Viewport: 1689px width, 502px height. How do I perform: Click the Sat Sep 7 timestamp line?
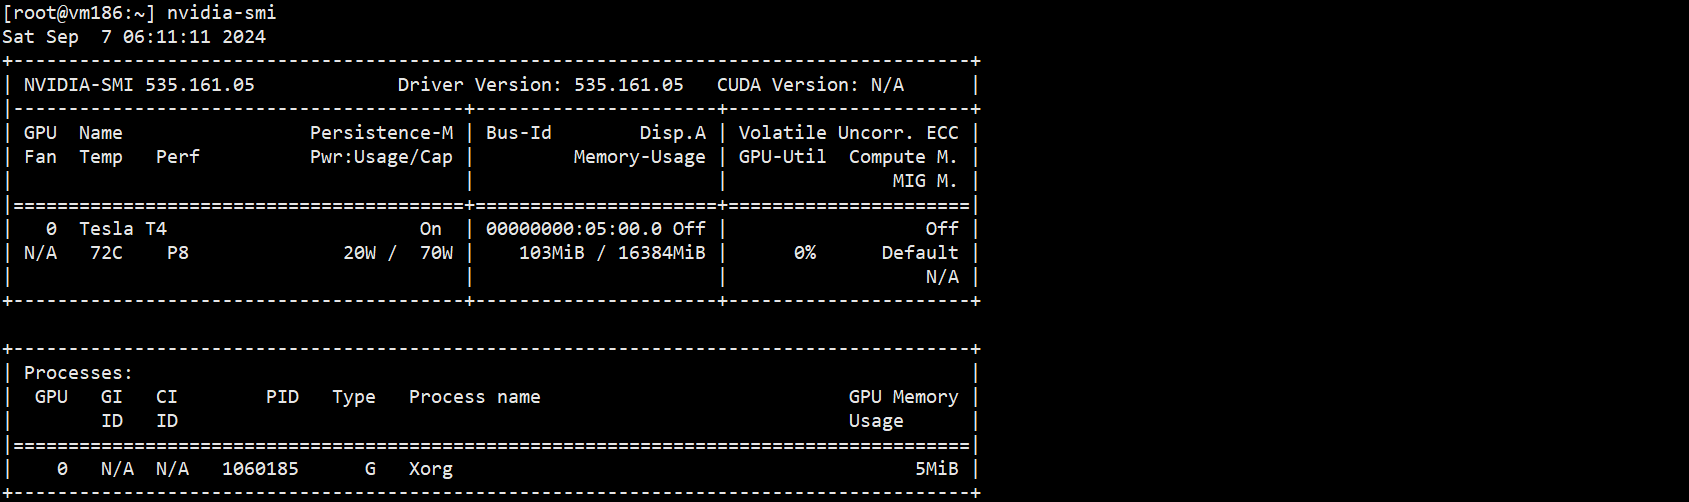134,37
